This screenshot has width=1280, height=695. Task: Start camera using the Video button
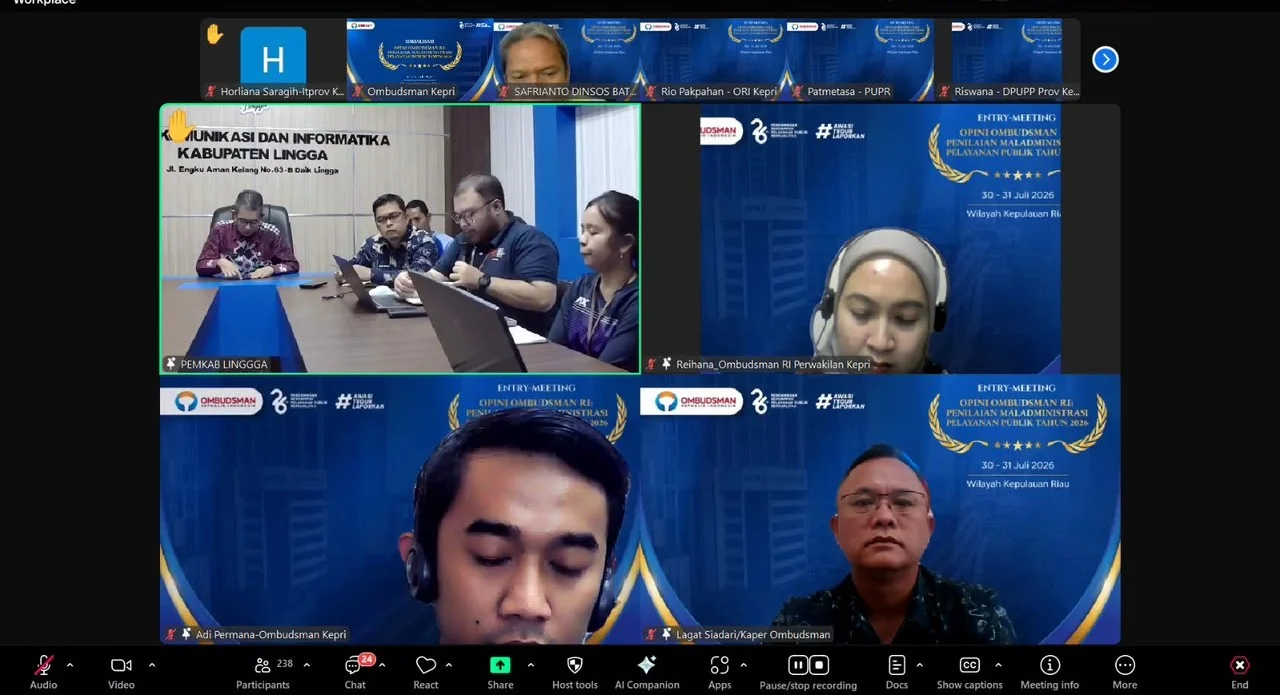[121, 671]
